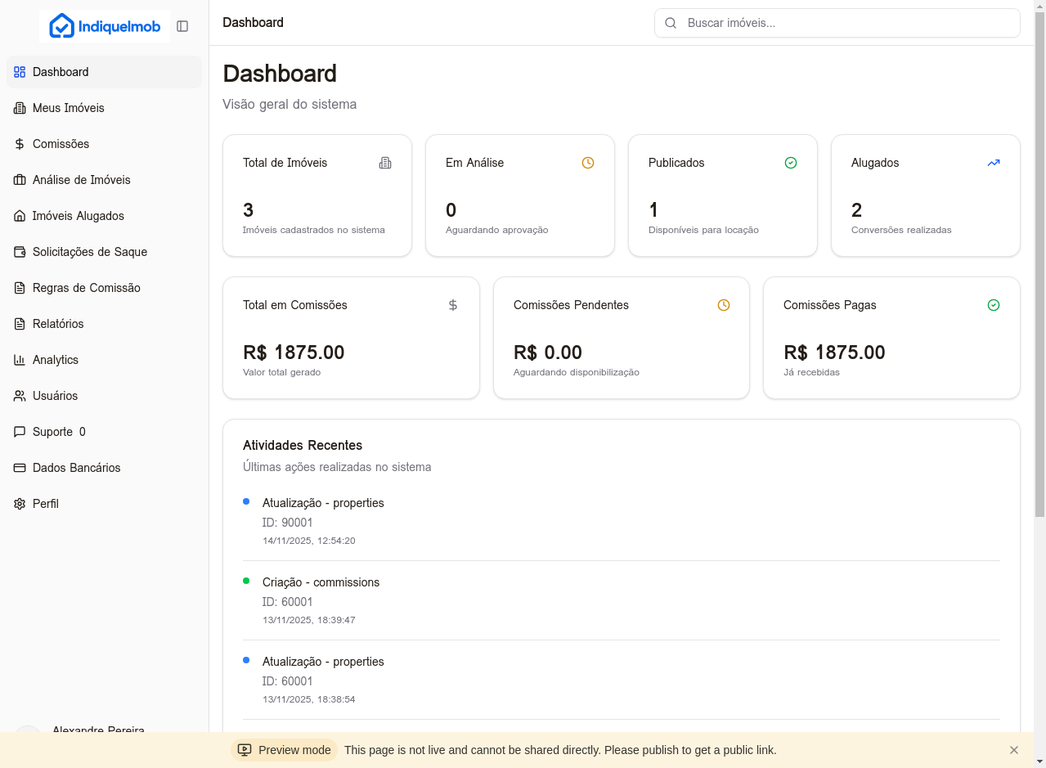Click the trending-up icon on the Alugados card
The image size is (1046, 768).
pyautogui.click(x=993, y=162)
